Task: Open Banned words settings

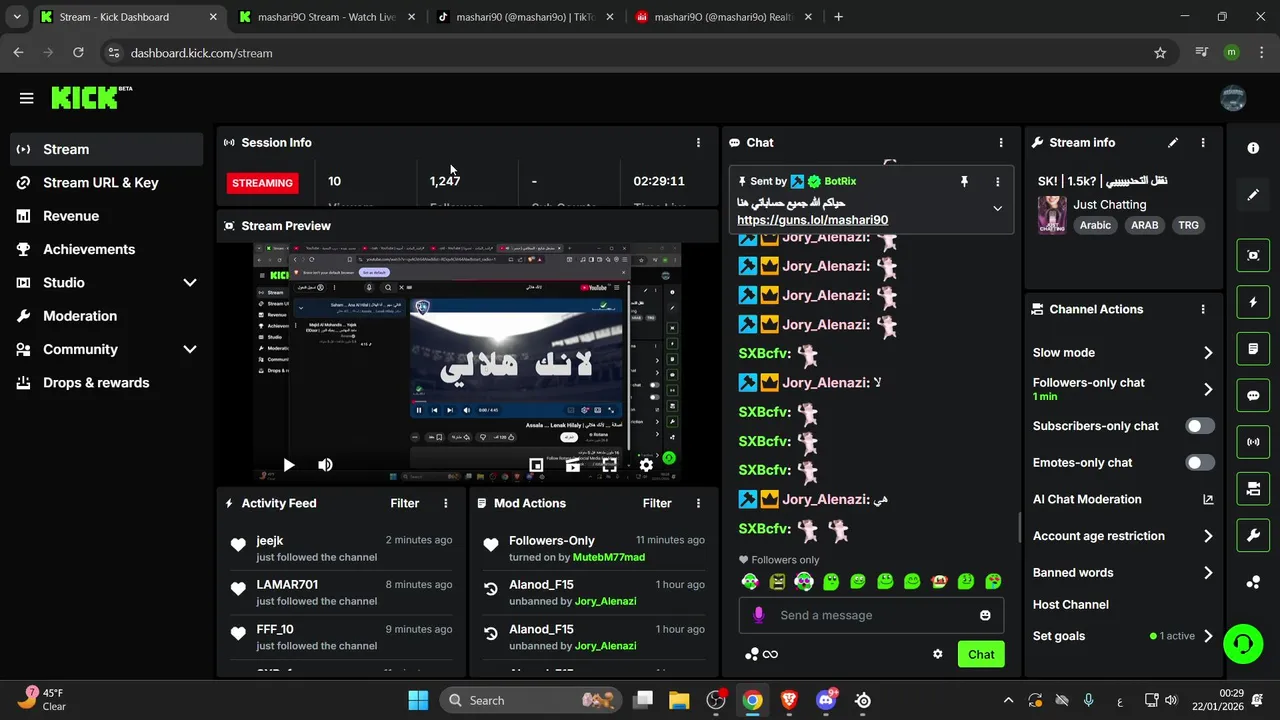Action: click(1123, 573)
